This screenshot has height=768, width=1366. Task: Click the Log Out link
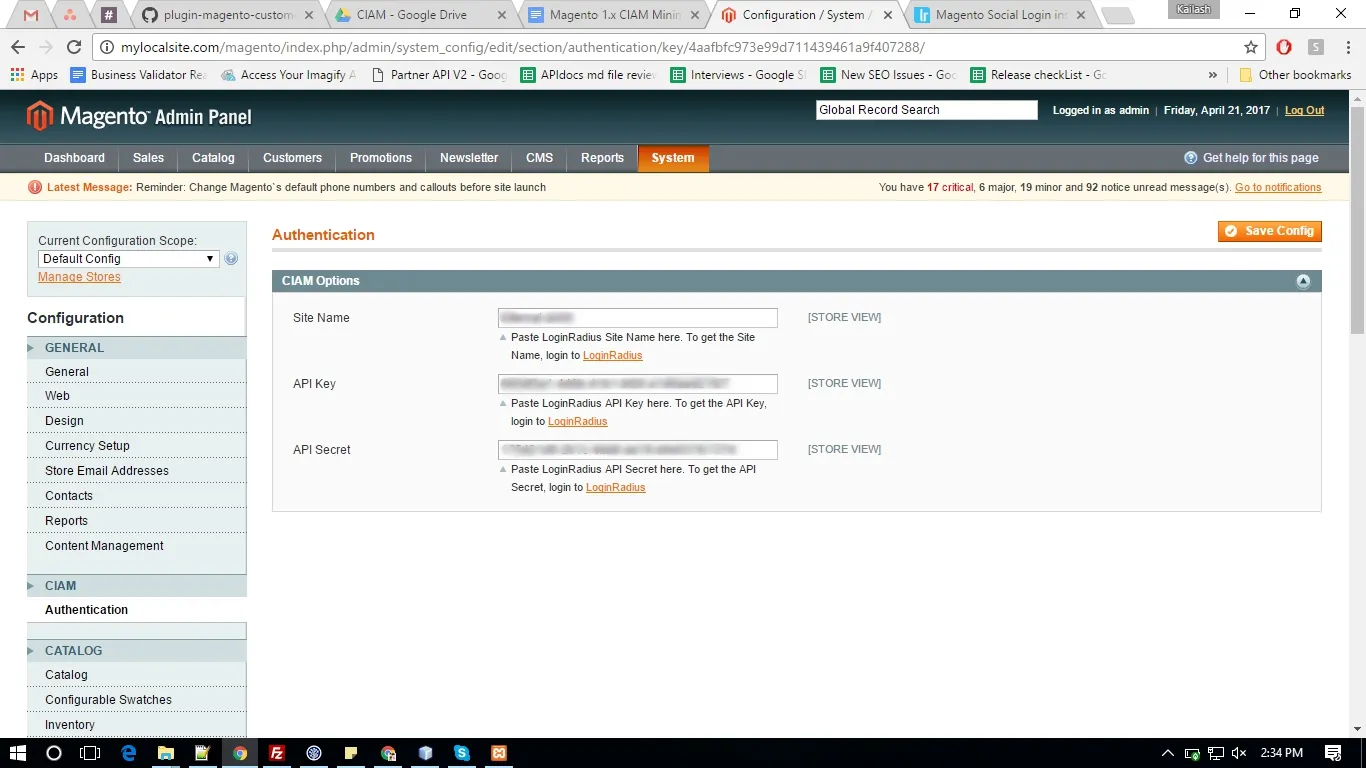pyautogui.click(x=1304, y=110)
